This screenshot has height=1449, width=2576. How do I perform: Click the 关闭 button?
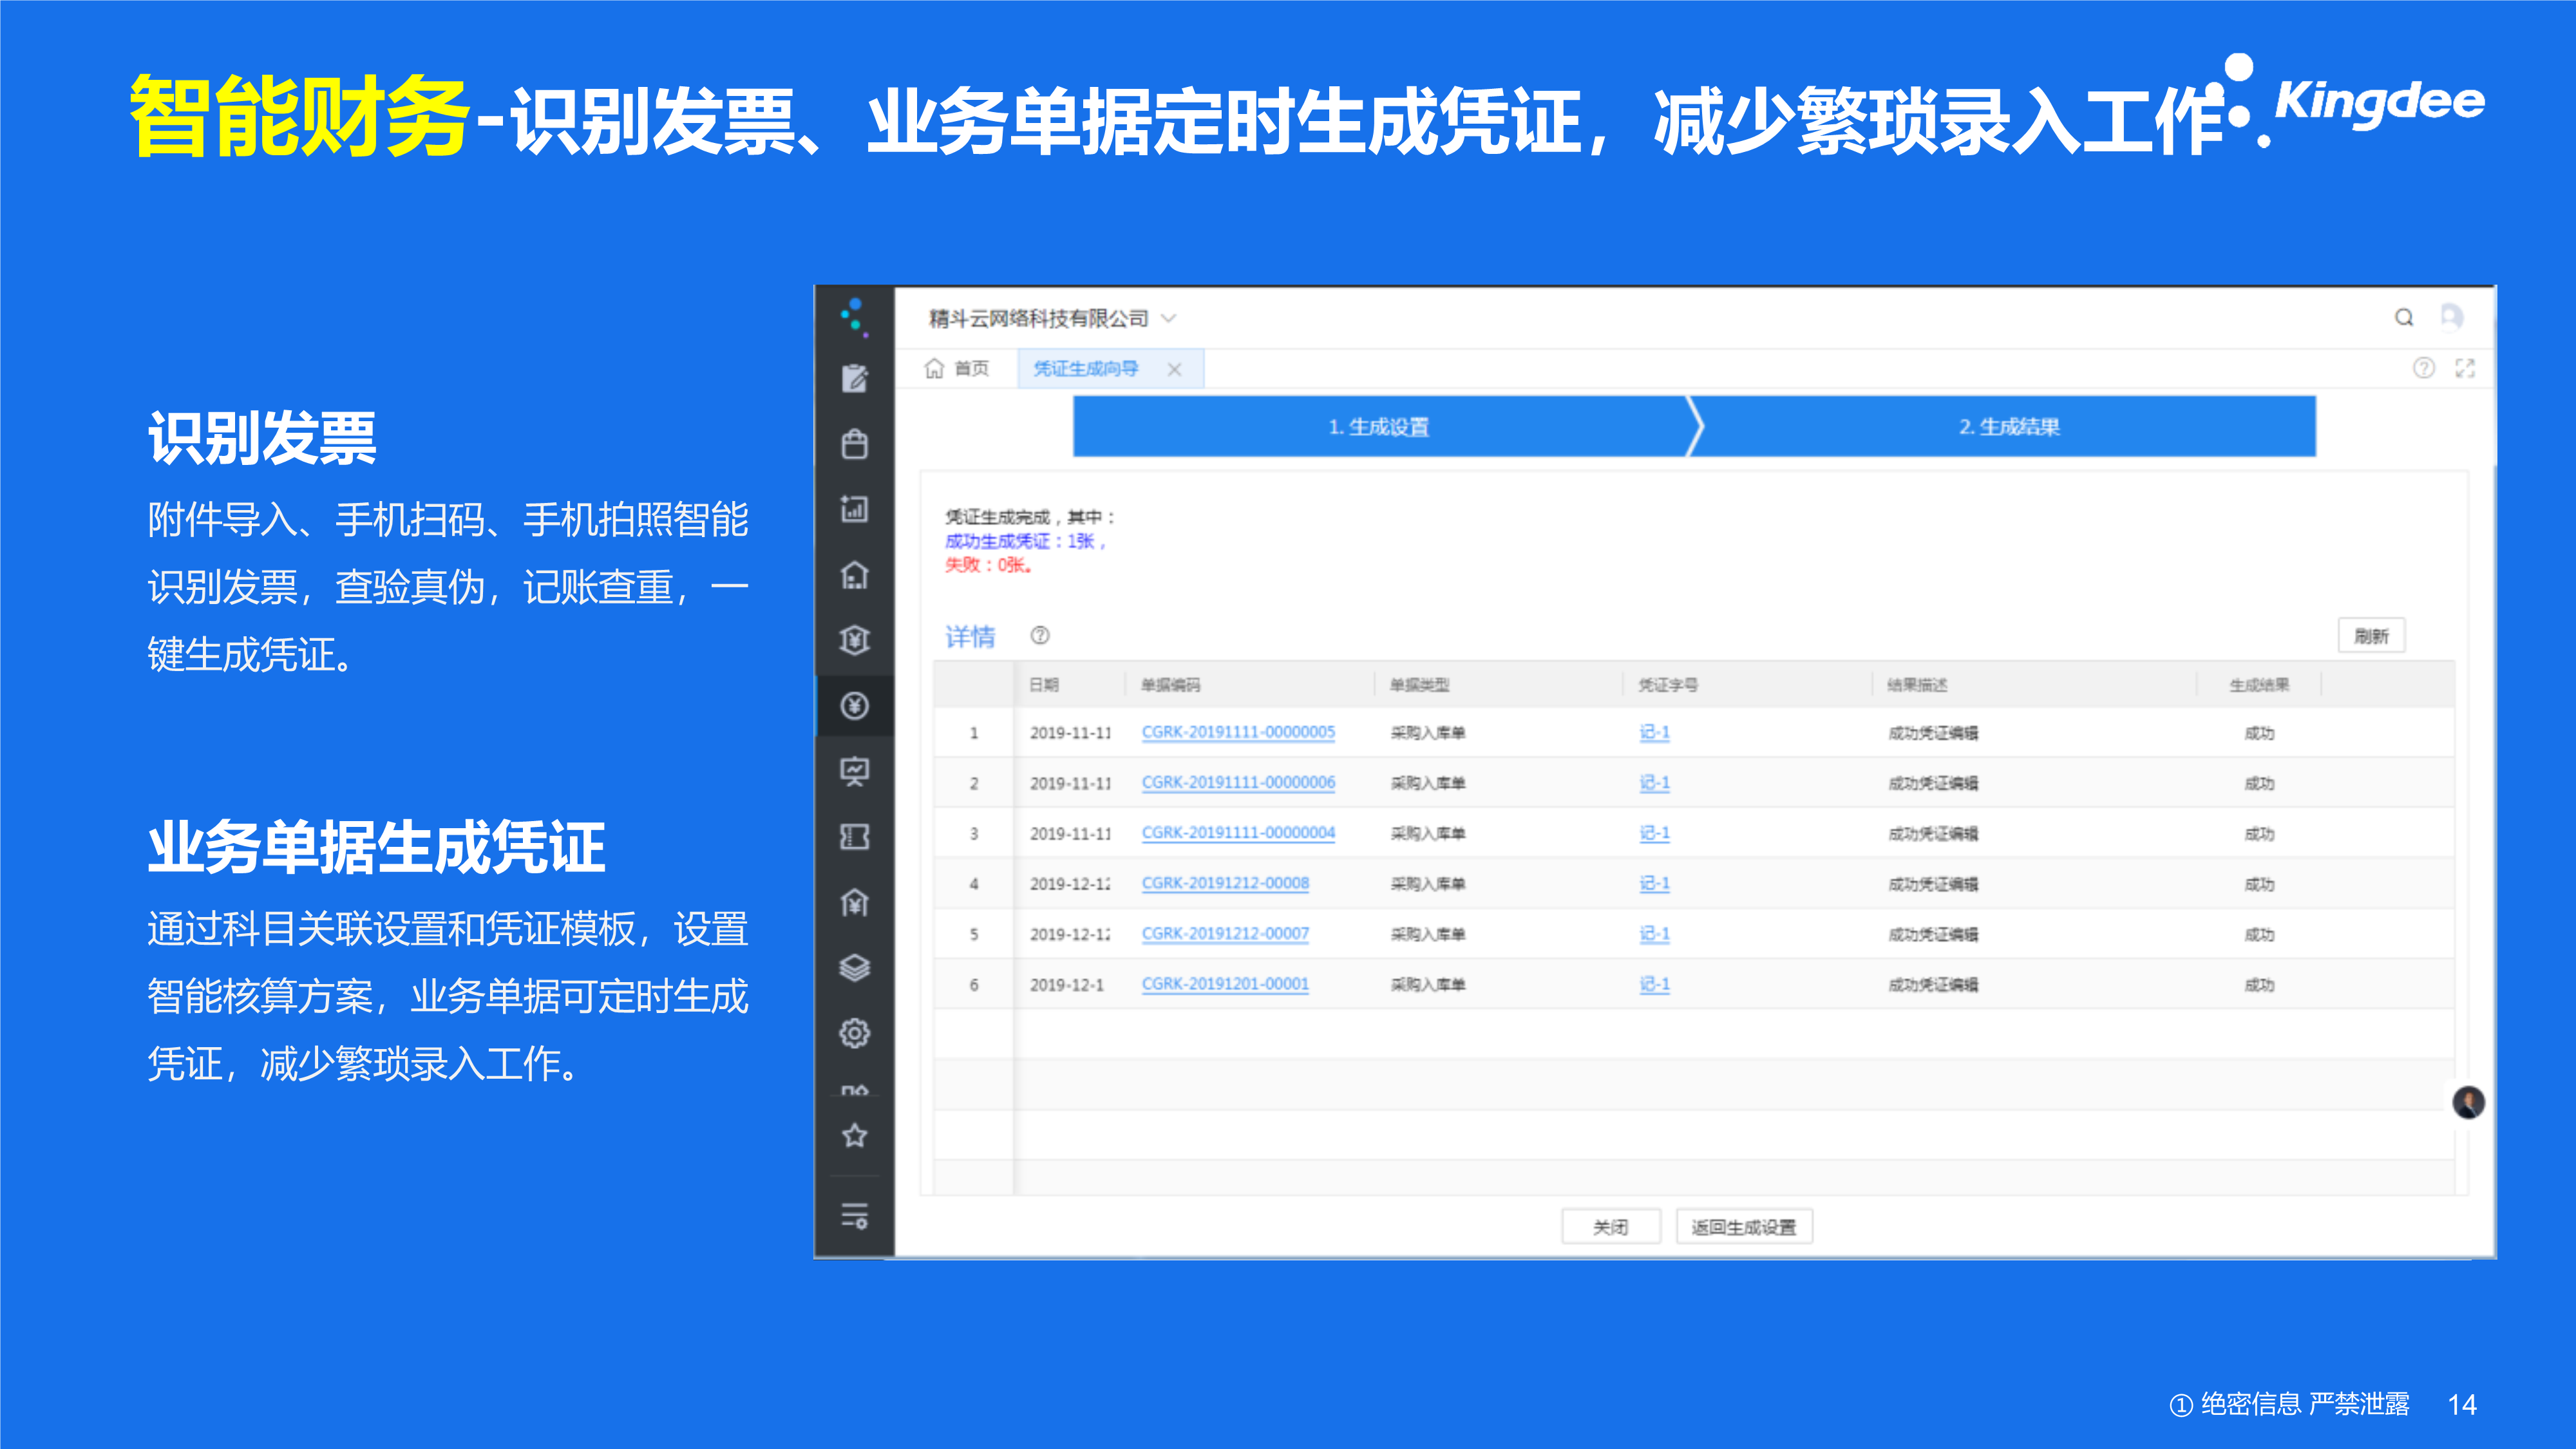(1610, 1227)
